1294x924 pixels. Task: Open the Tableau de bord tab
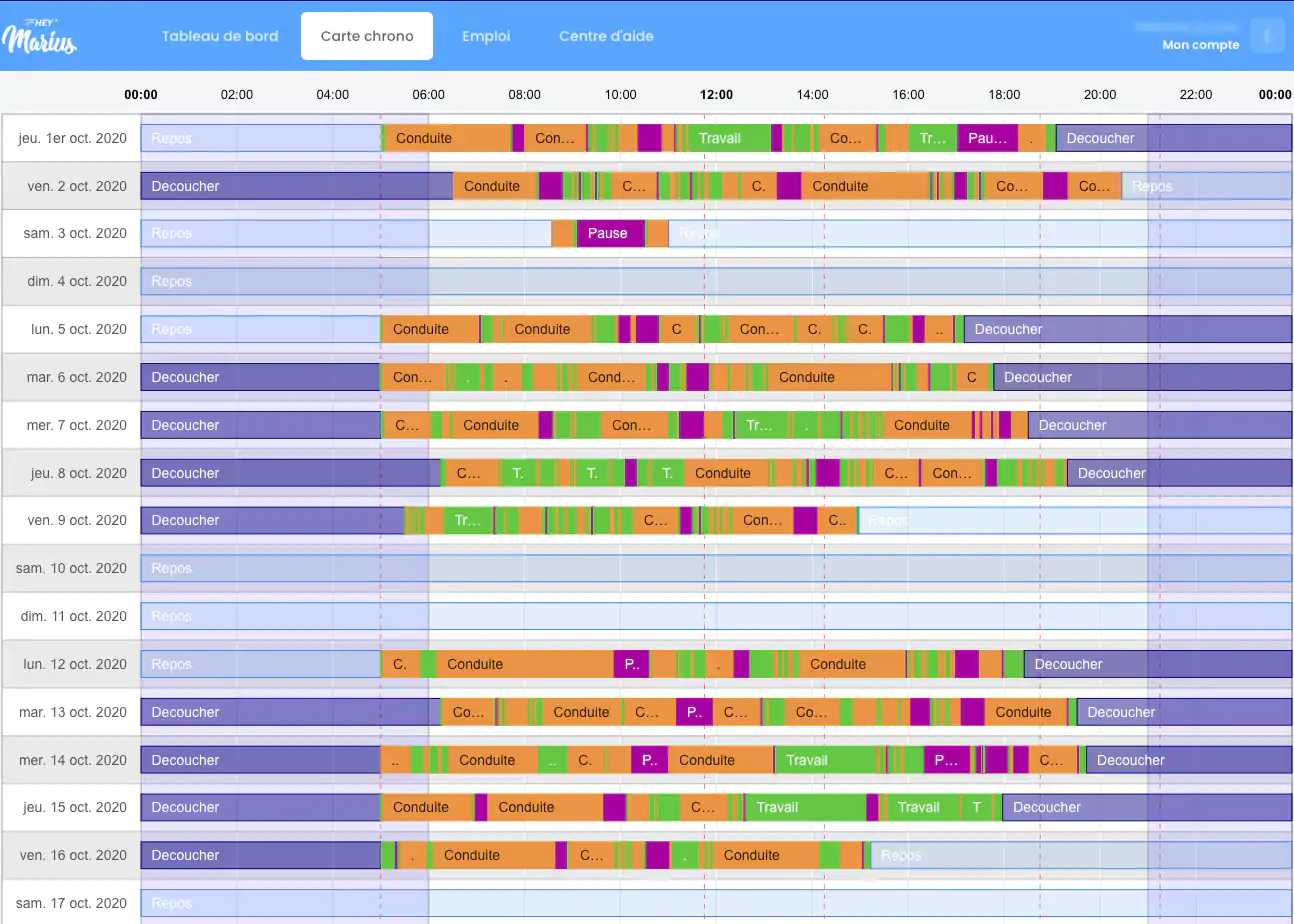[220, 36]
